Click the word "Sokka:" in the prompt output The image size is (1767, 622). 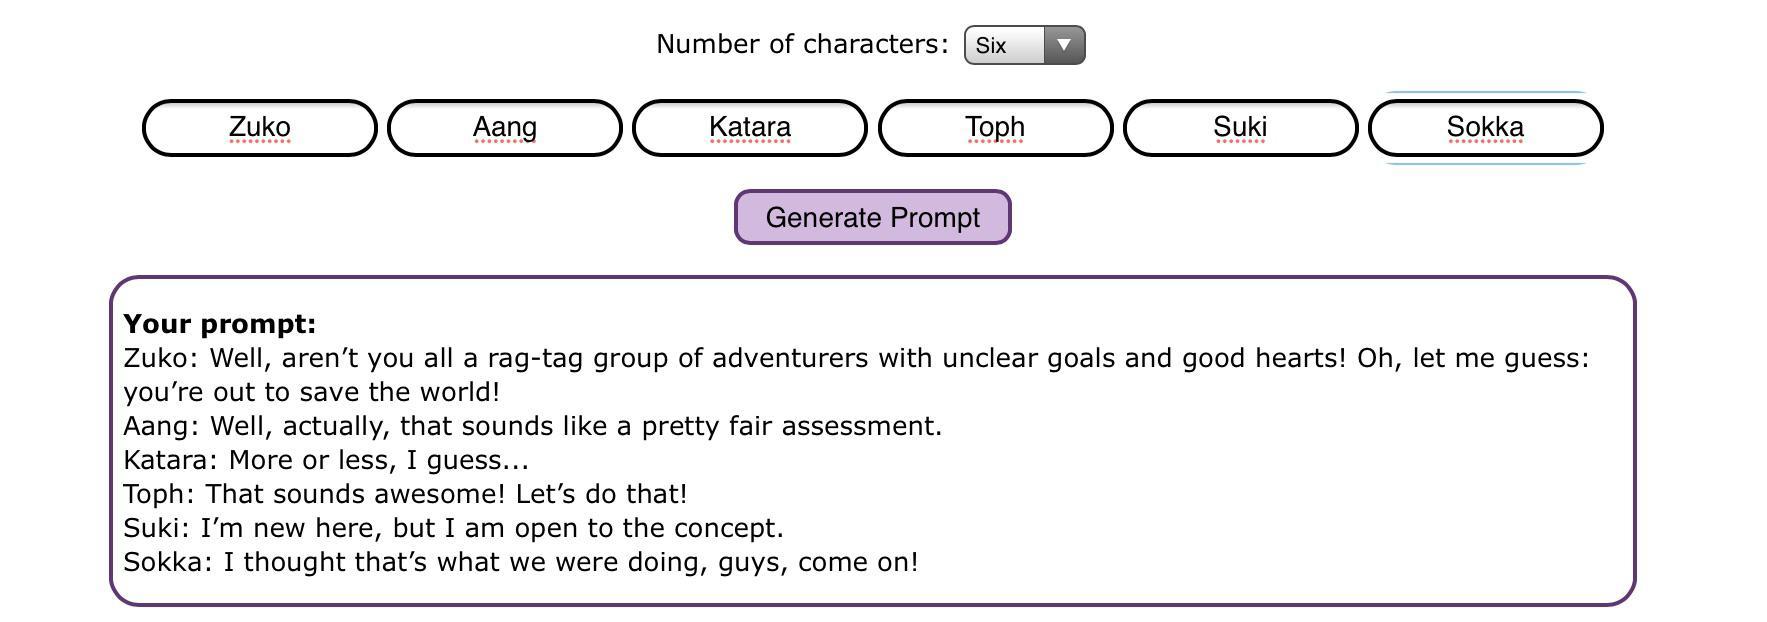(168, 562)
